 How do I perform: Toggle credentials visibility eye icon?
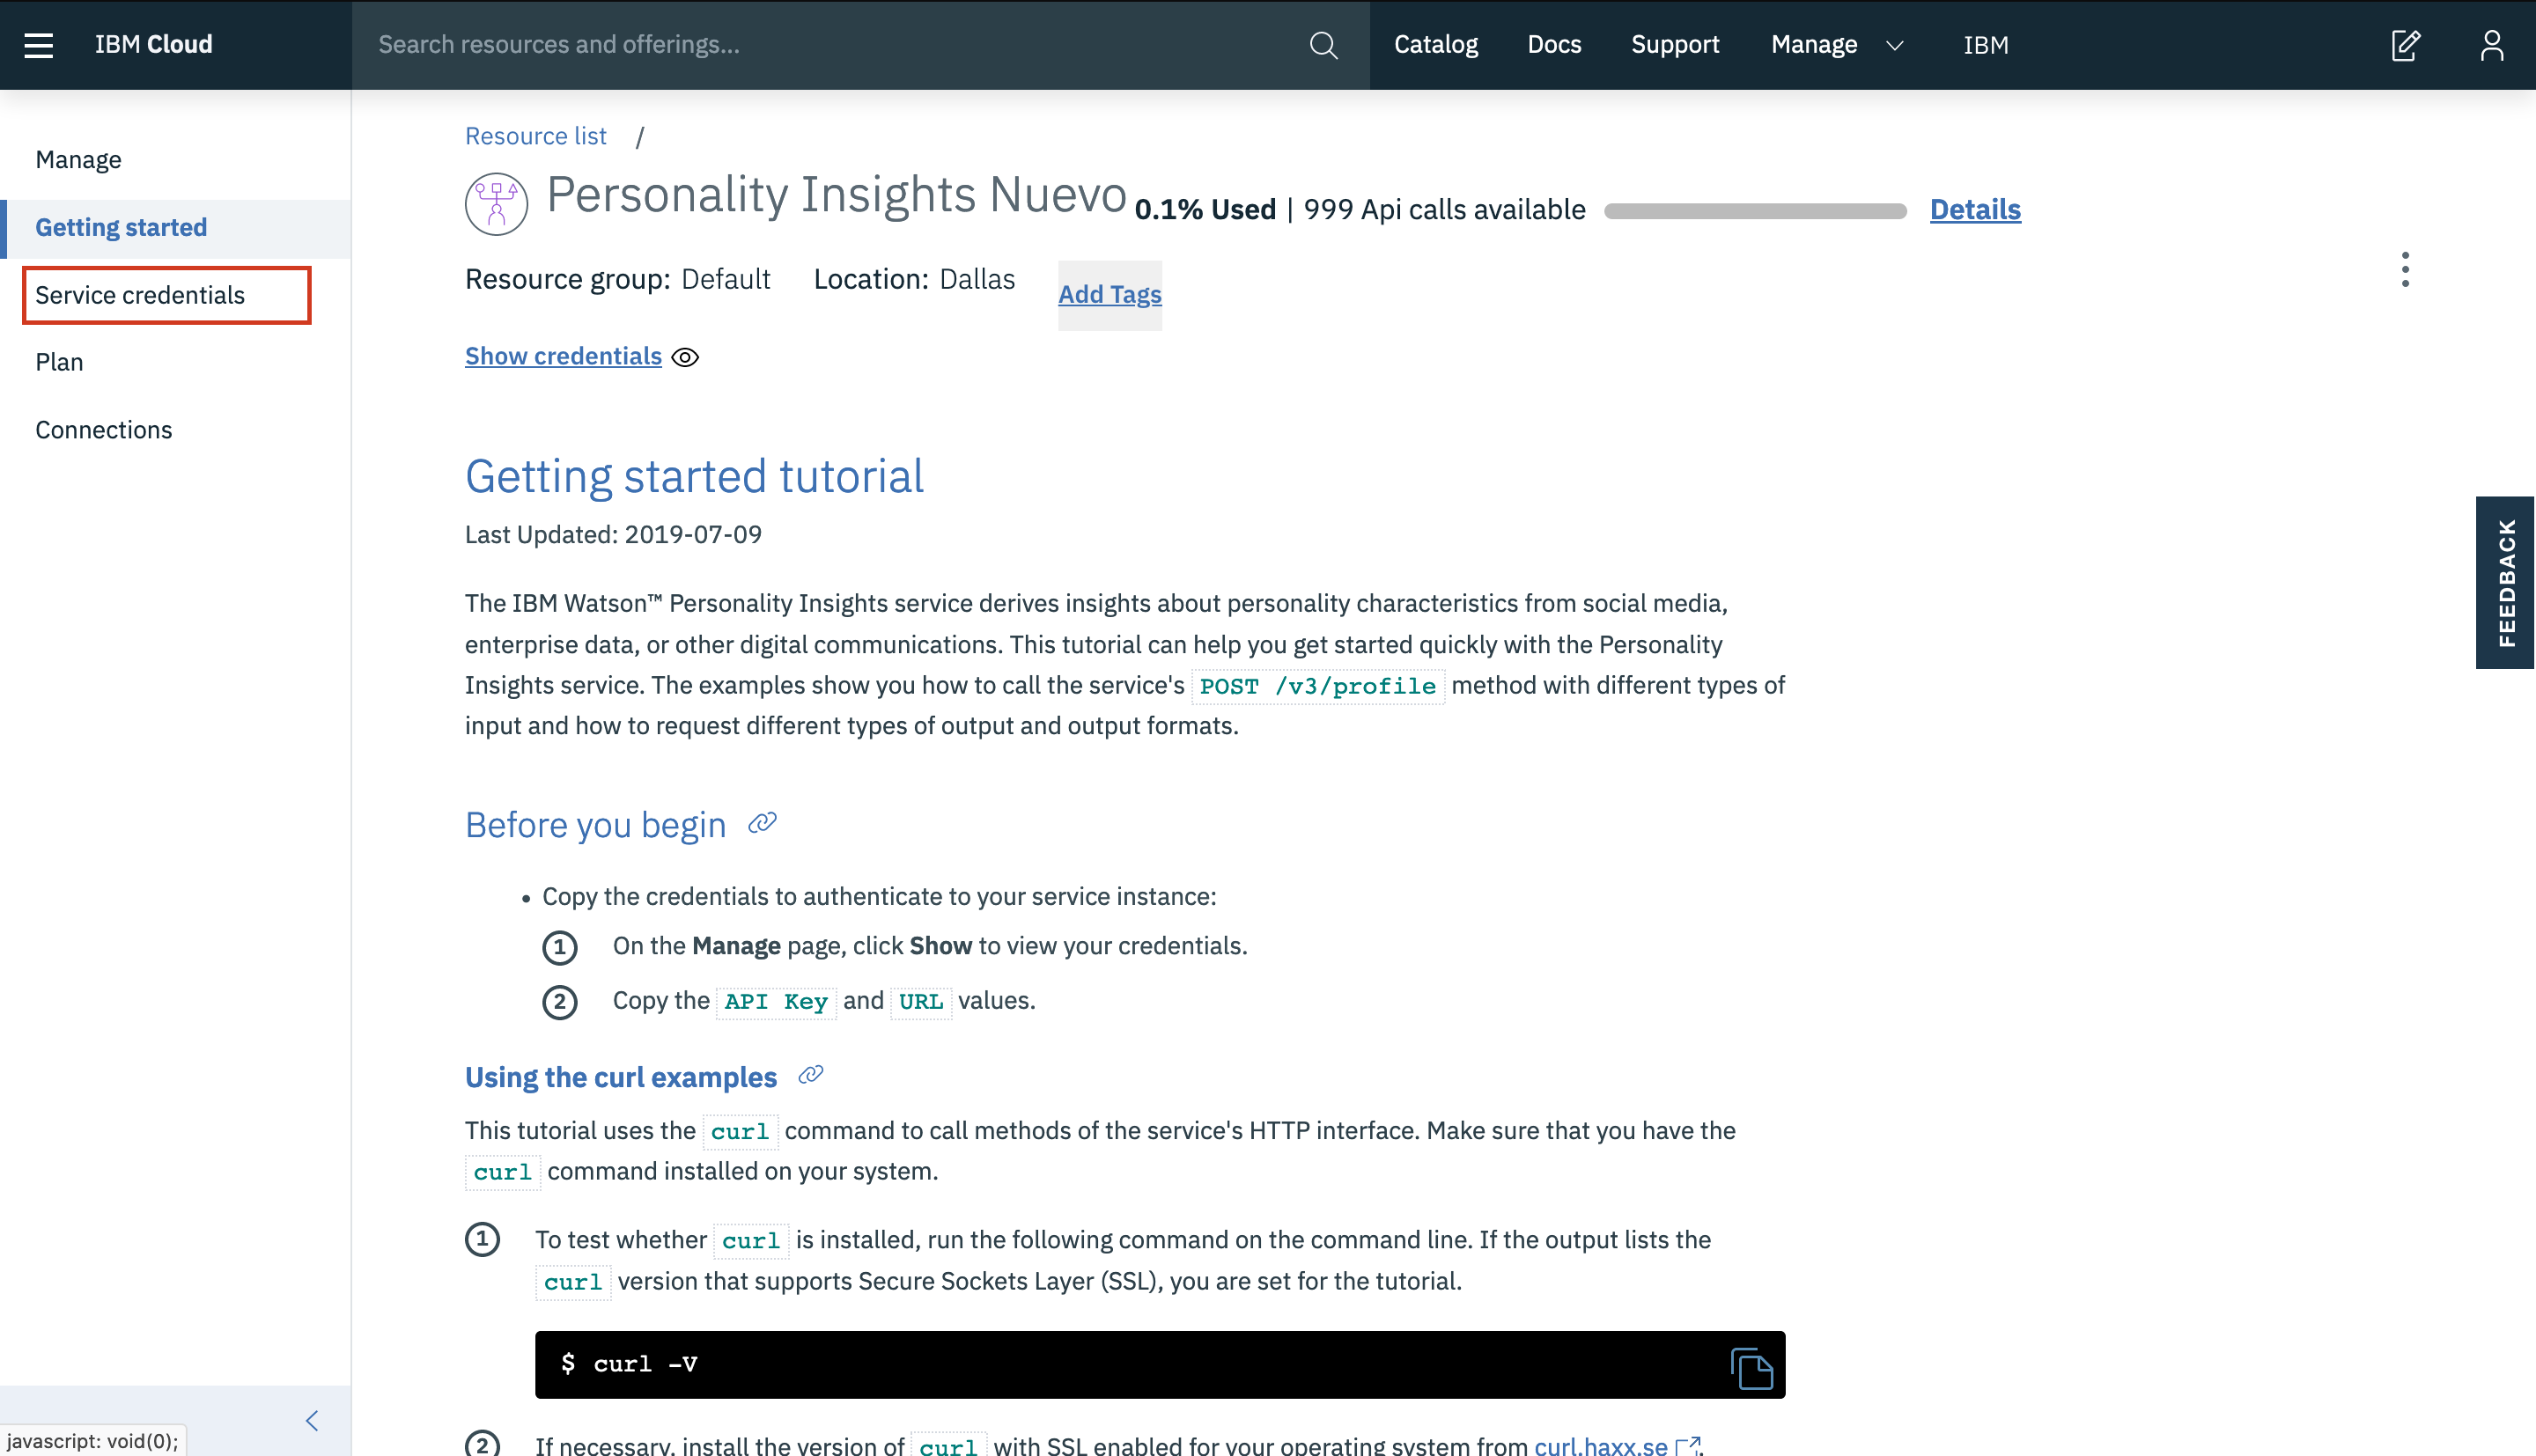(x=685, y=357)
